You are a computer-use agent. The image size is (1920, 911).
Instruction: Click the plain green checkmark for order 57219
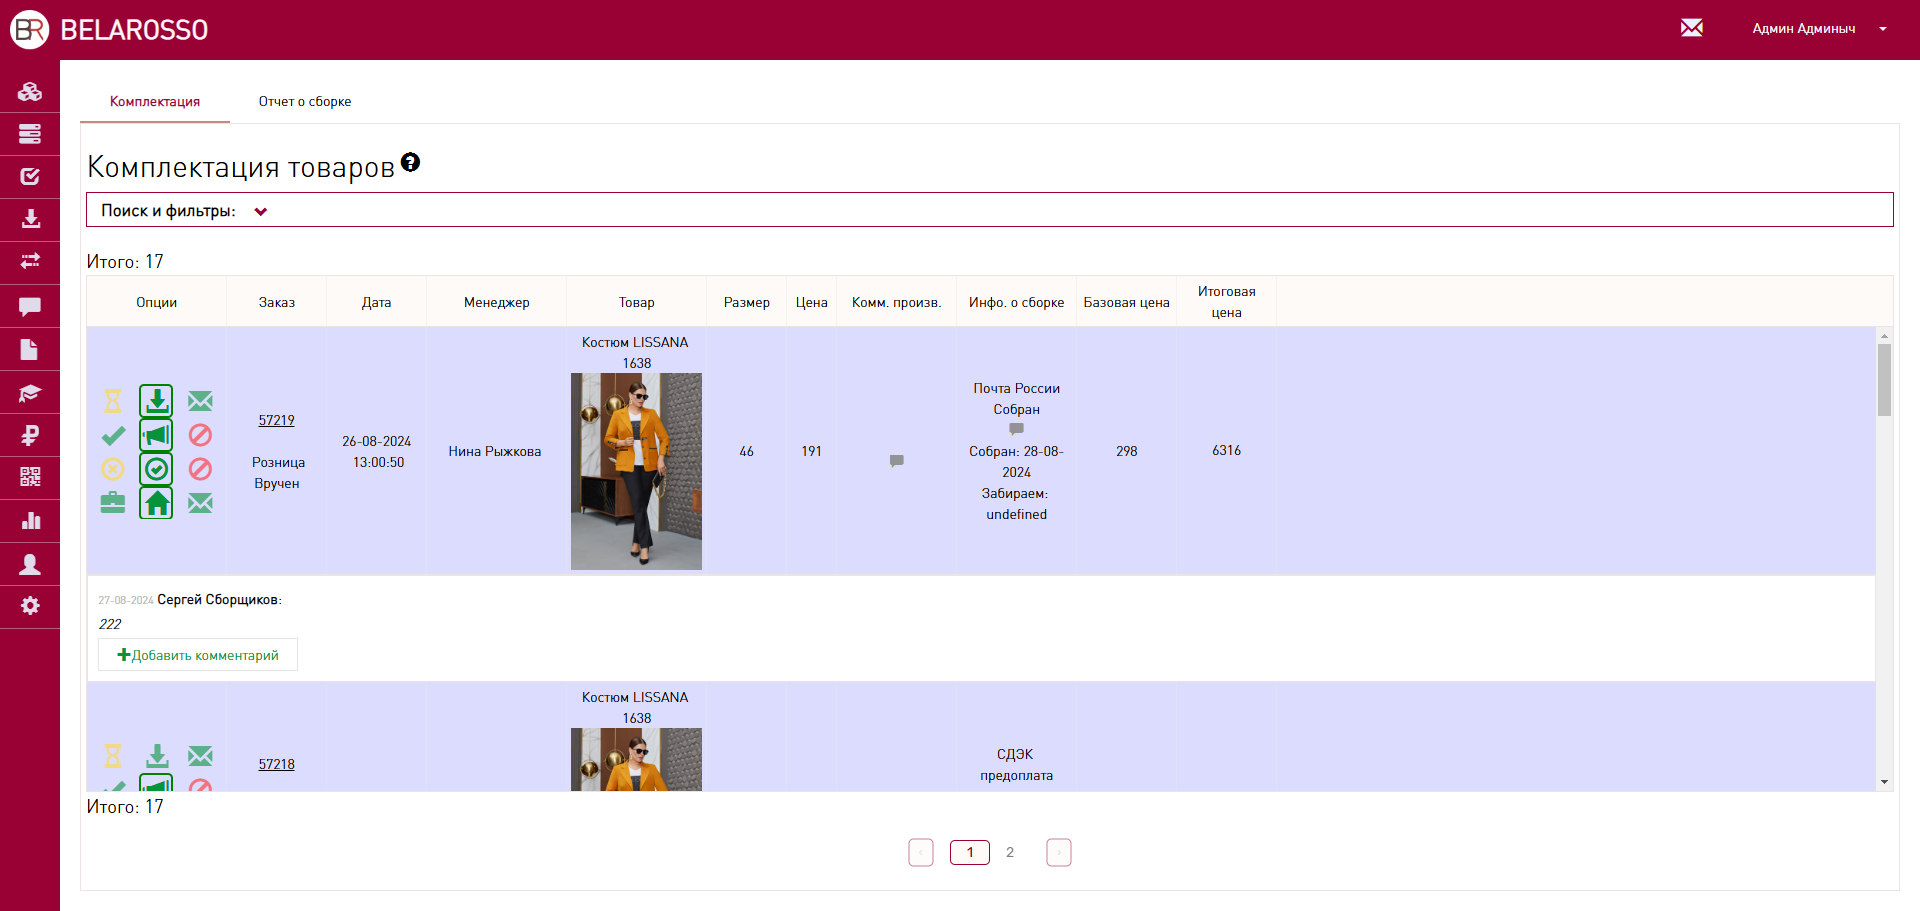[x=113, y=435]
